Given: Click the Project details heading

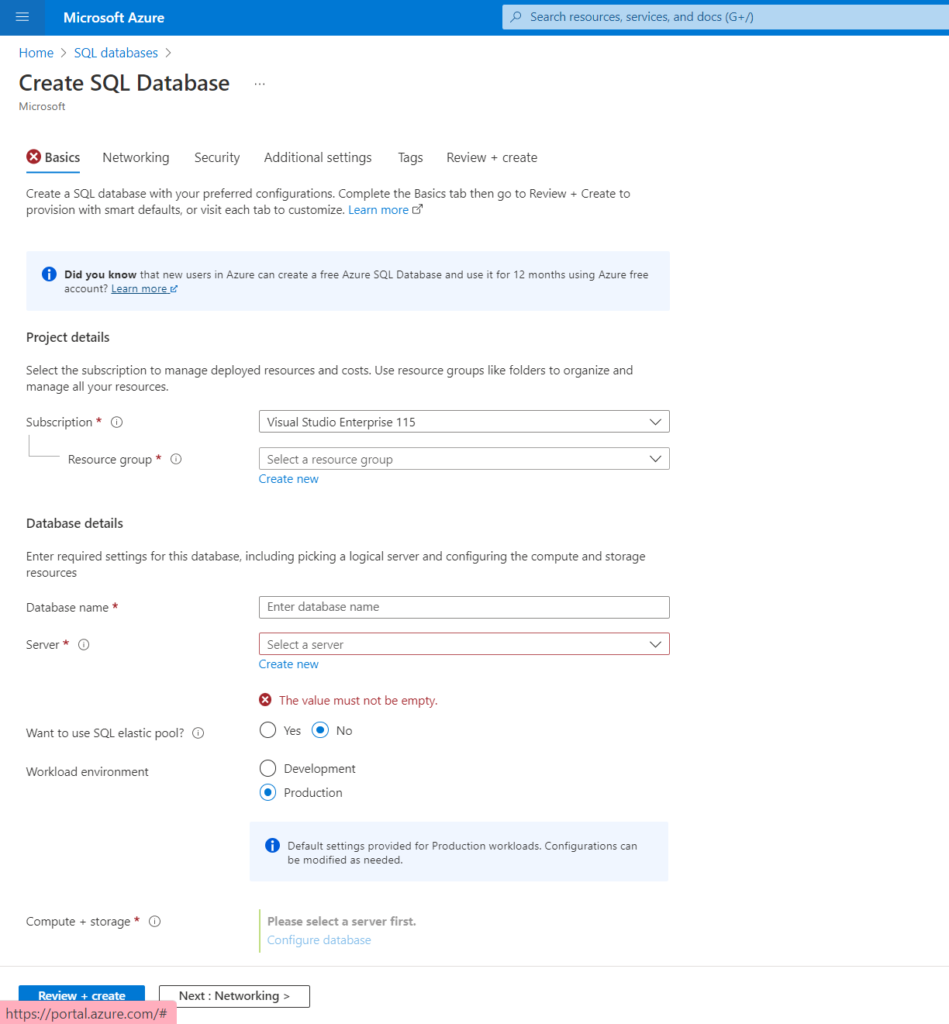Looking at the screenshot, I should tap(68, 337).
